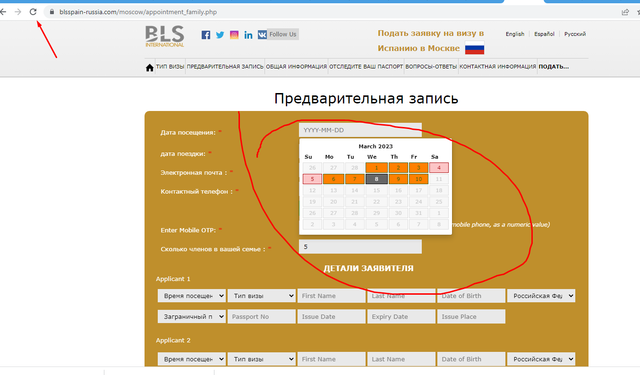Screen dimensions: 640x375
Task: Pick March 3 in the calendar
Action: [x=418, y=168]
